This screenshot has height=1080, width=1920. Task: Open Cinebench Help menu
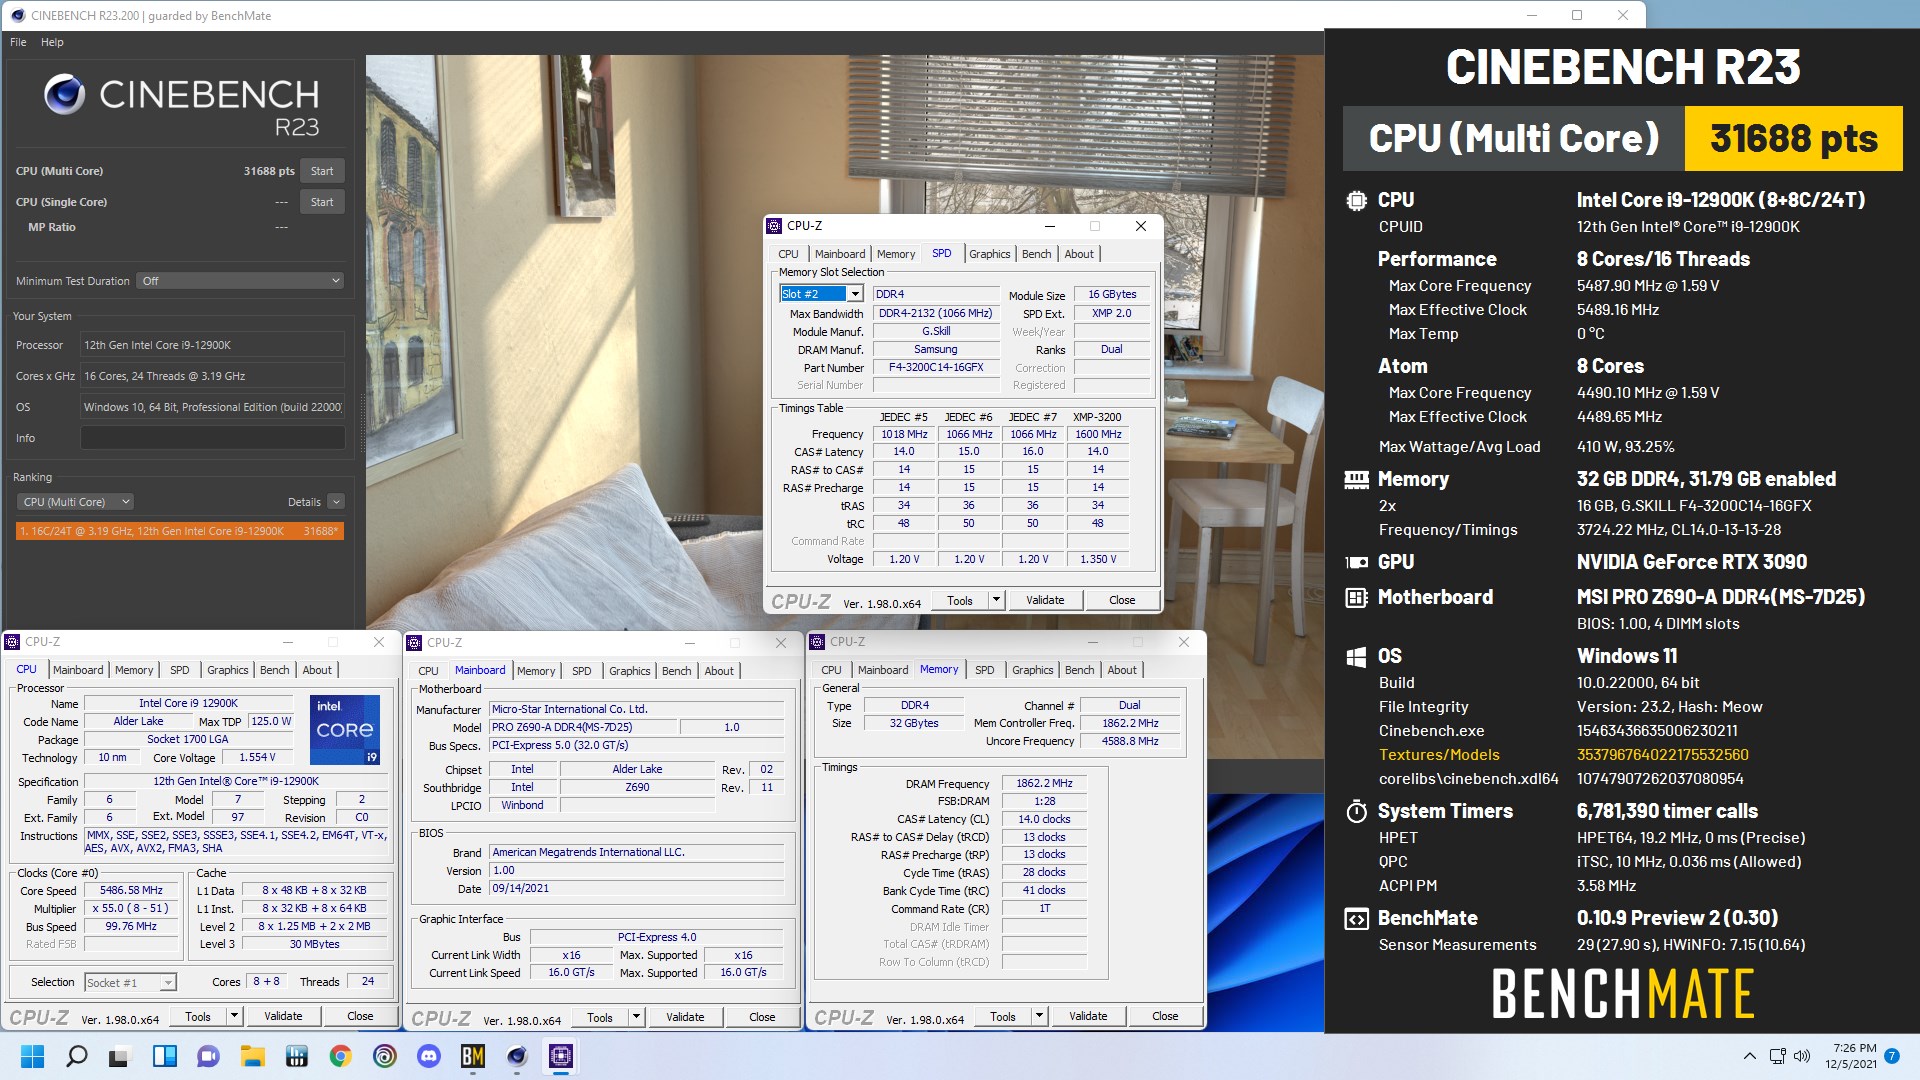(x=52, y=42)
